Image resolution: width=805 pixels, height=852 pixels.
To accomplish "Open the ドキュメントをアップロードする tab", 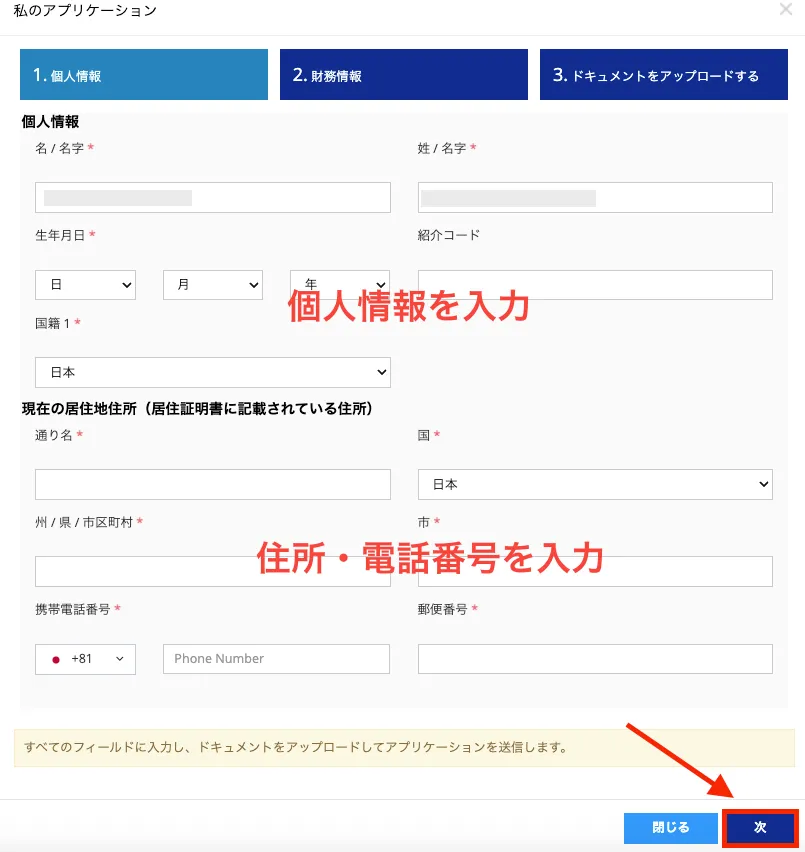I will [663, 74].
